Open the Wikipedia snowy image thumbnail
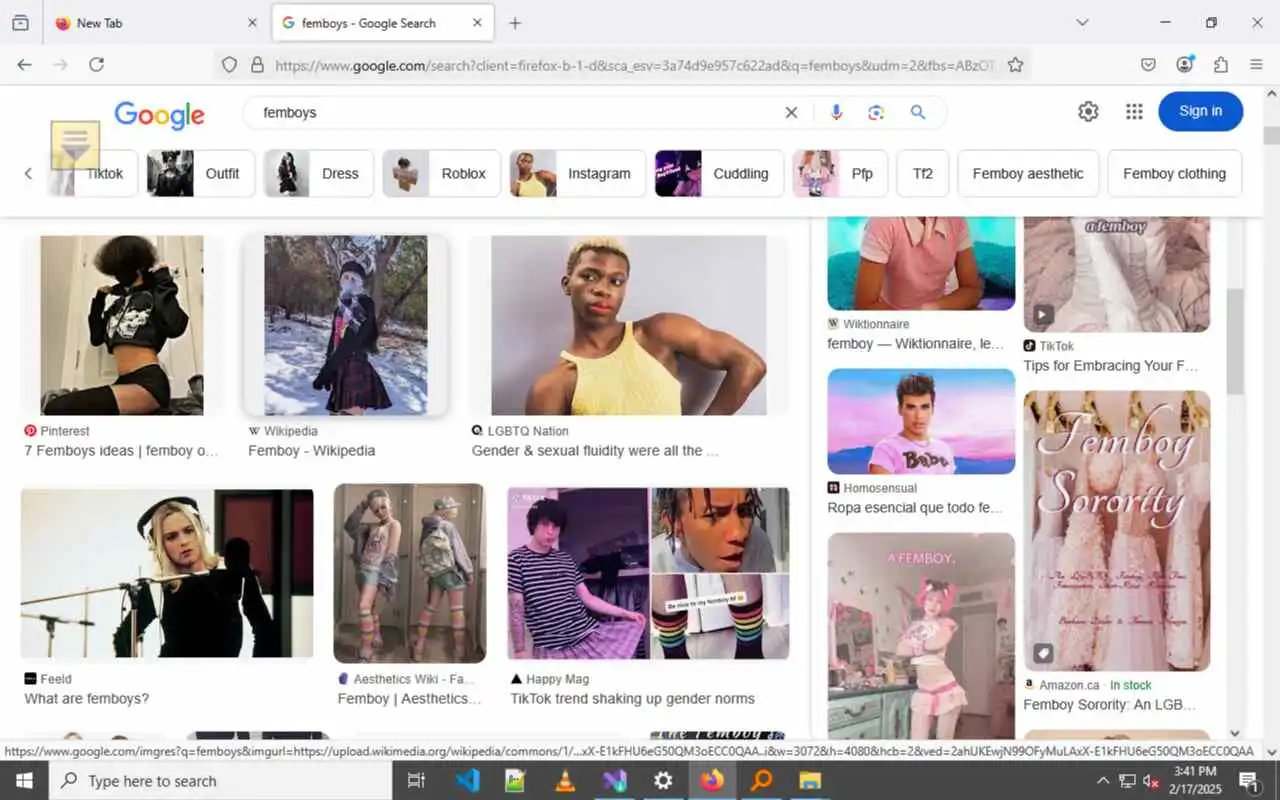This screenshot has width=1280, height=800. [x=346, y=325]
